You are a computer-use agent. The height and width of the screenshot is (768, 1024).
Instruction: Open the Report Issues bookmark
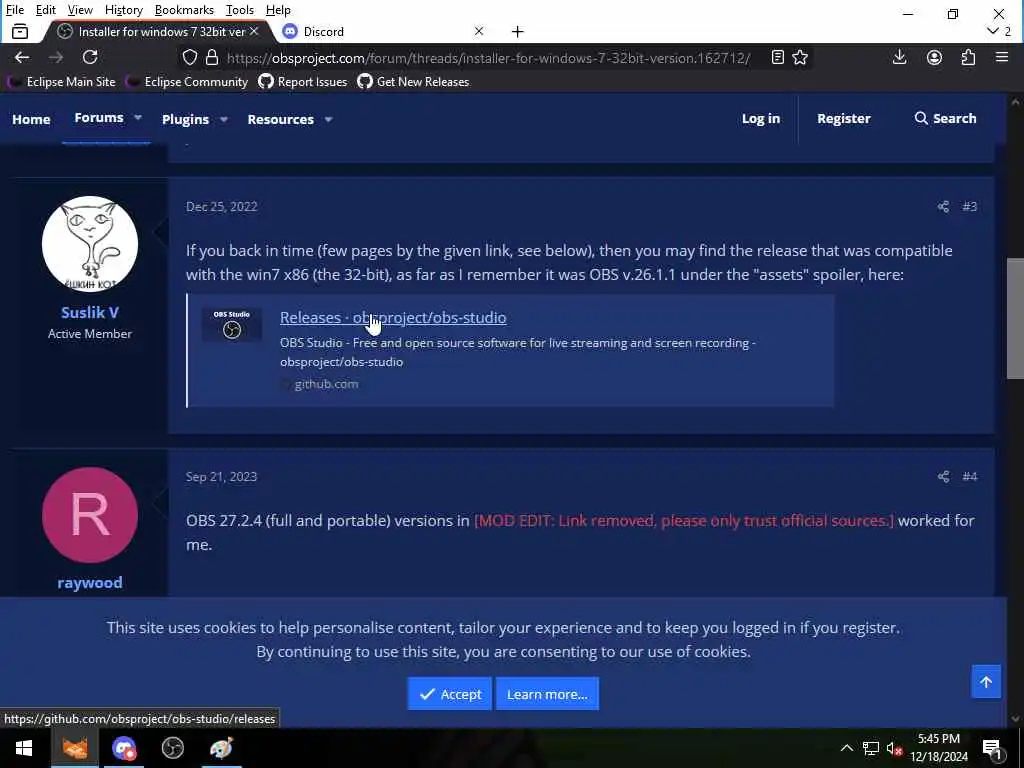303,82
